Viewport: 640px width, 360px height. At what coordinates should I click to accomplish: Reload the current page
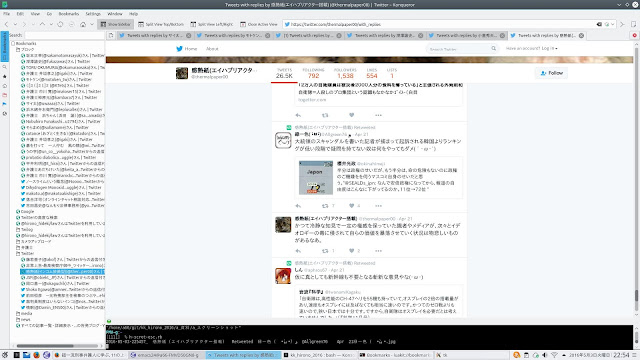click(60, 24)
